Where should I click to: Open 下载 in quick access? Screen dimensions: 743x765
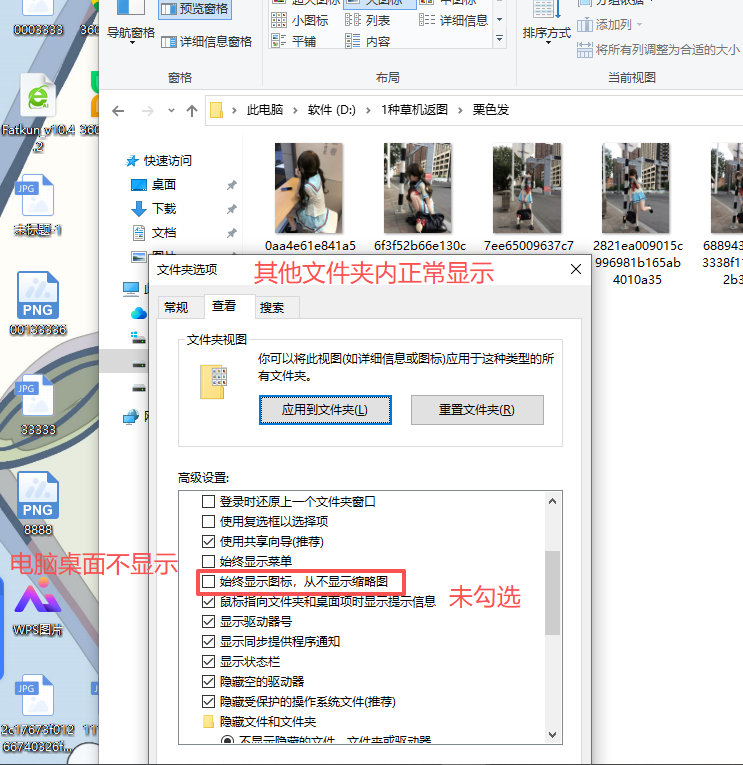[x=164, y=209]
